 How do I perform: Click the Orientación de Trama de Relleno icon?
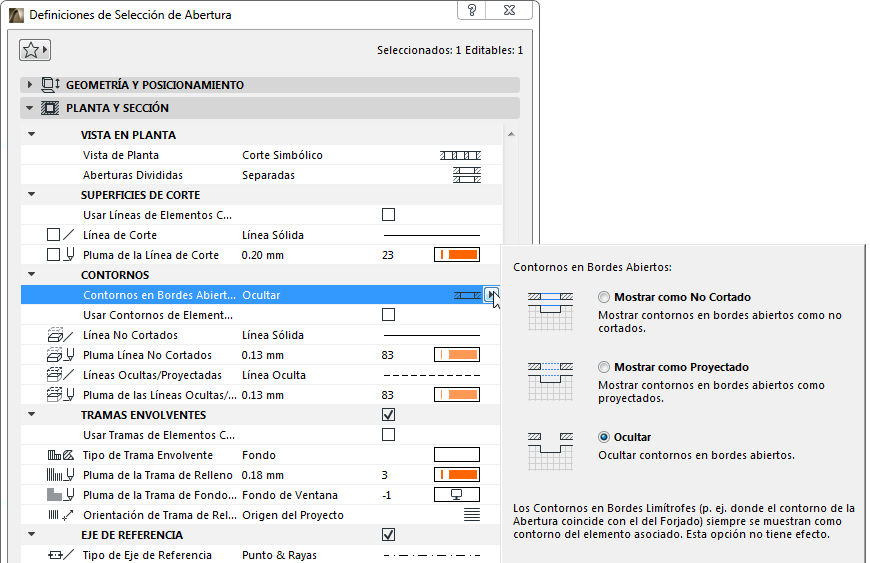point(60,515)
